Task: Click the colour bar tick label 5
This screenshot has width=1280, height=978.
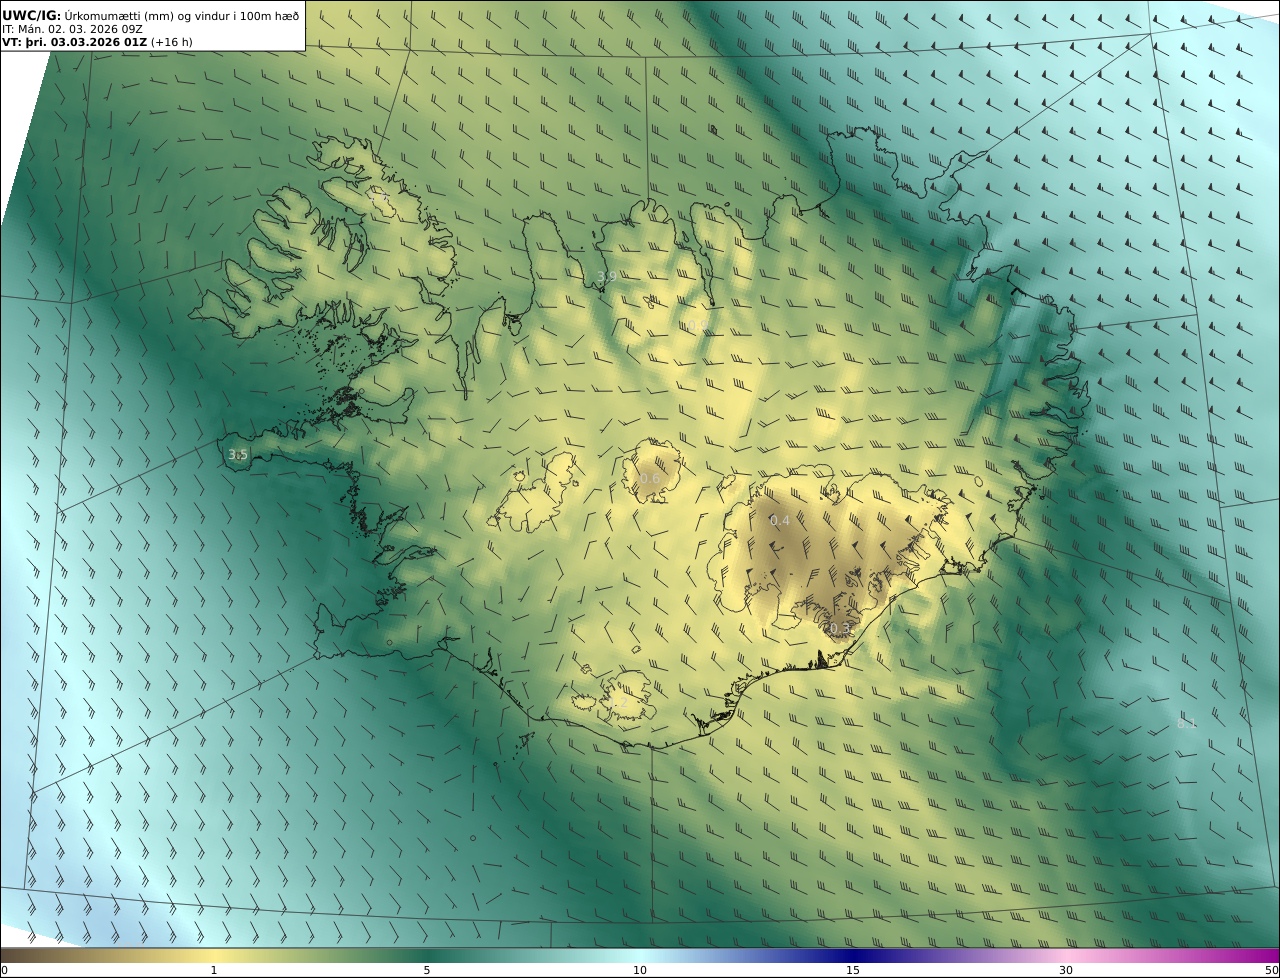Action: tap(427, 970)
